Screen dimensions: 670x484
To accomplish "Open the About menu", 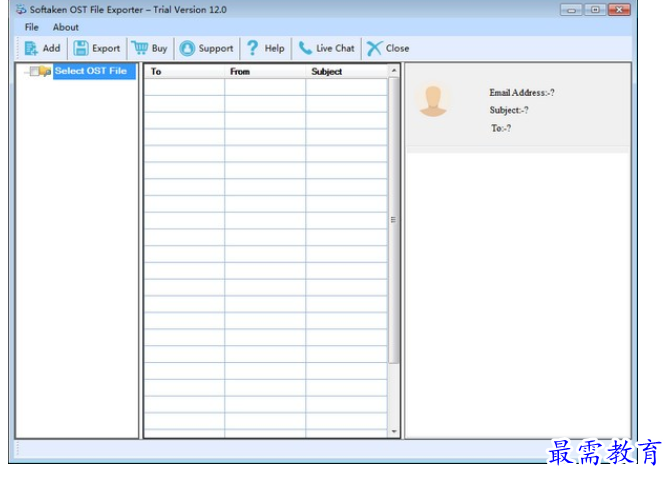I will pyautogui.click(x=66, y=27).
